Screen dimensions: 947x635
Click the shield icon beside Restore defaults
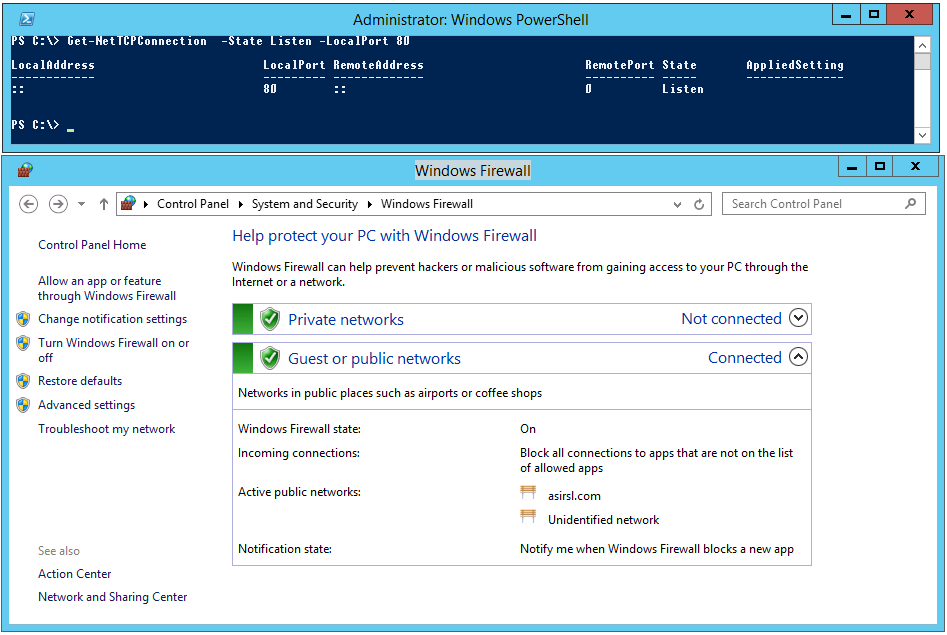coord(24,381)
